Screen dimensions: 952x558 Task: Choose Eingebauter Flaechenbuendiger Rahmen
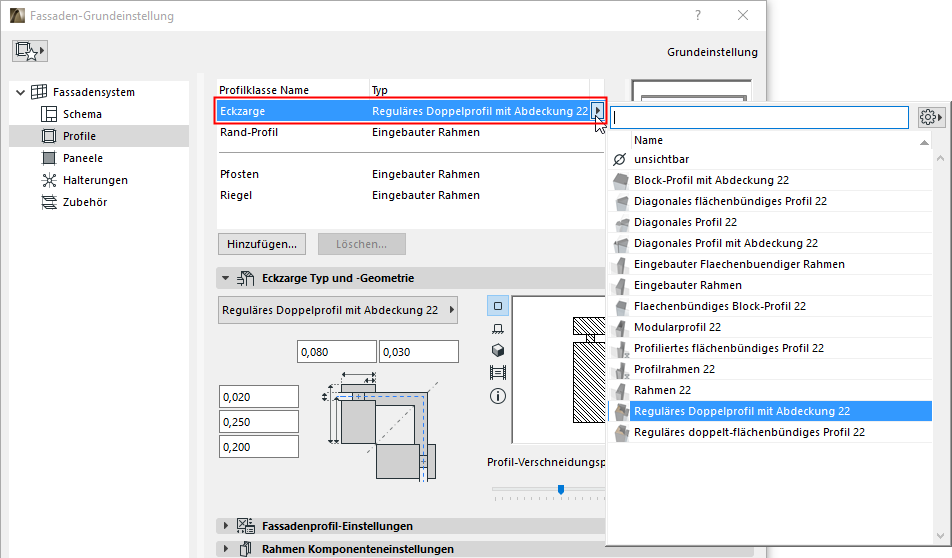point(770,264)
